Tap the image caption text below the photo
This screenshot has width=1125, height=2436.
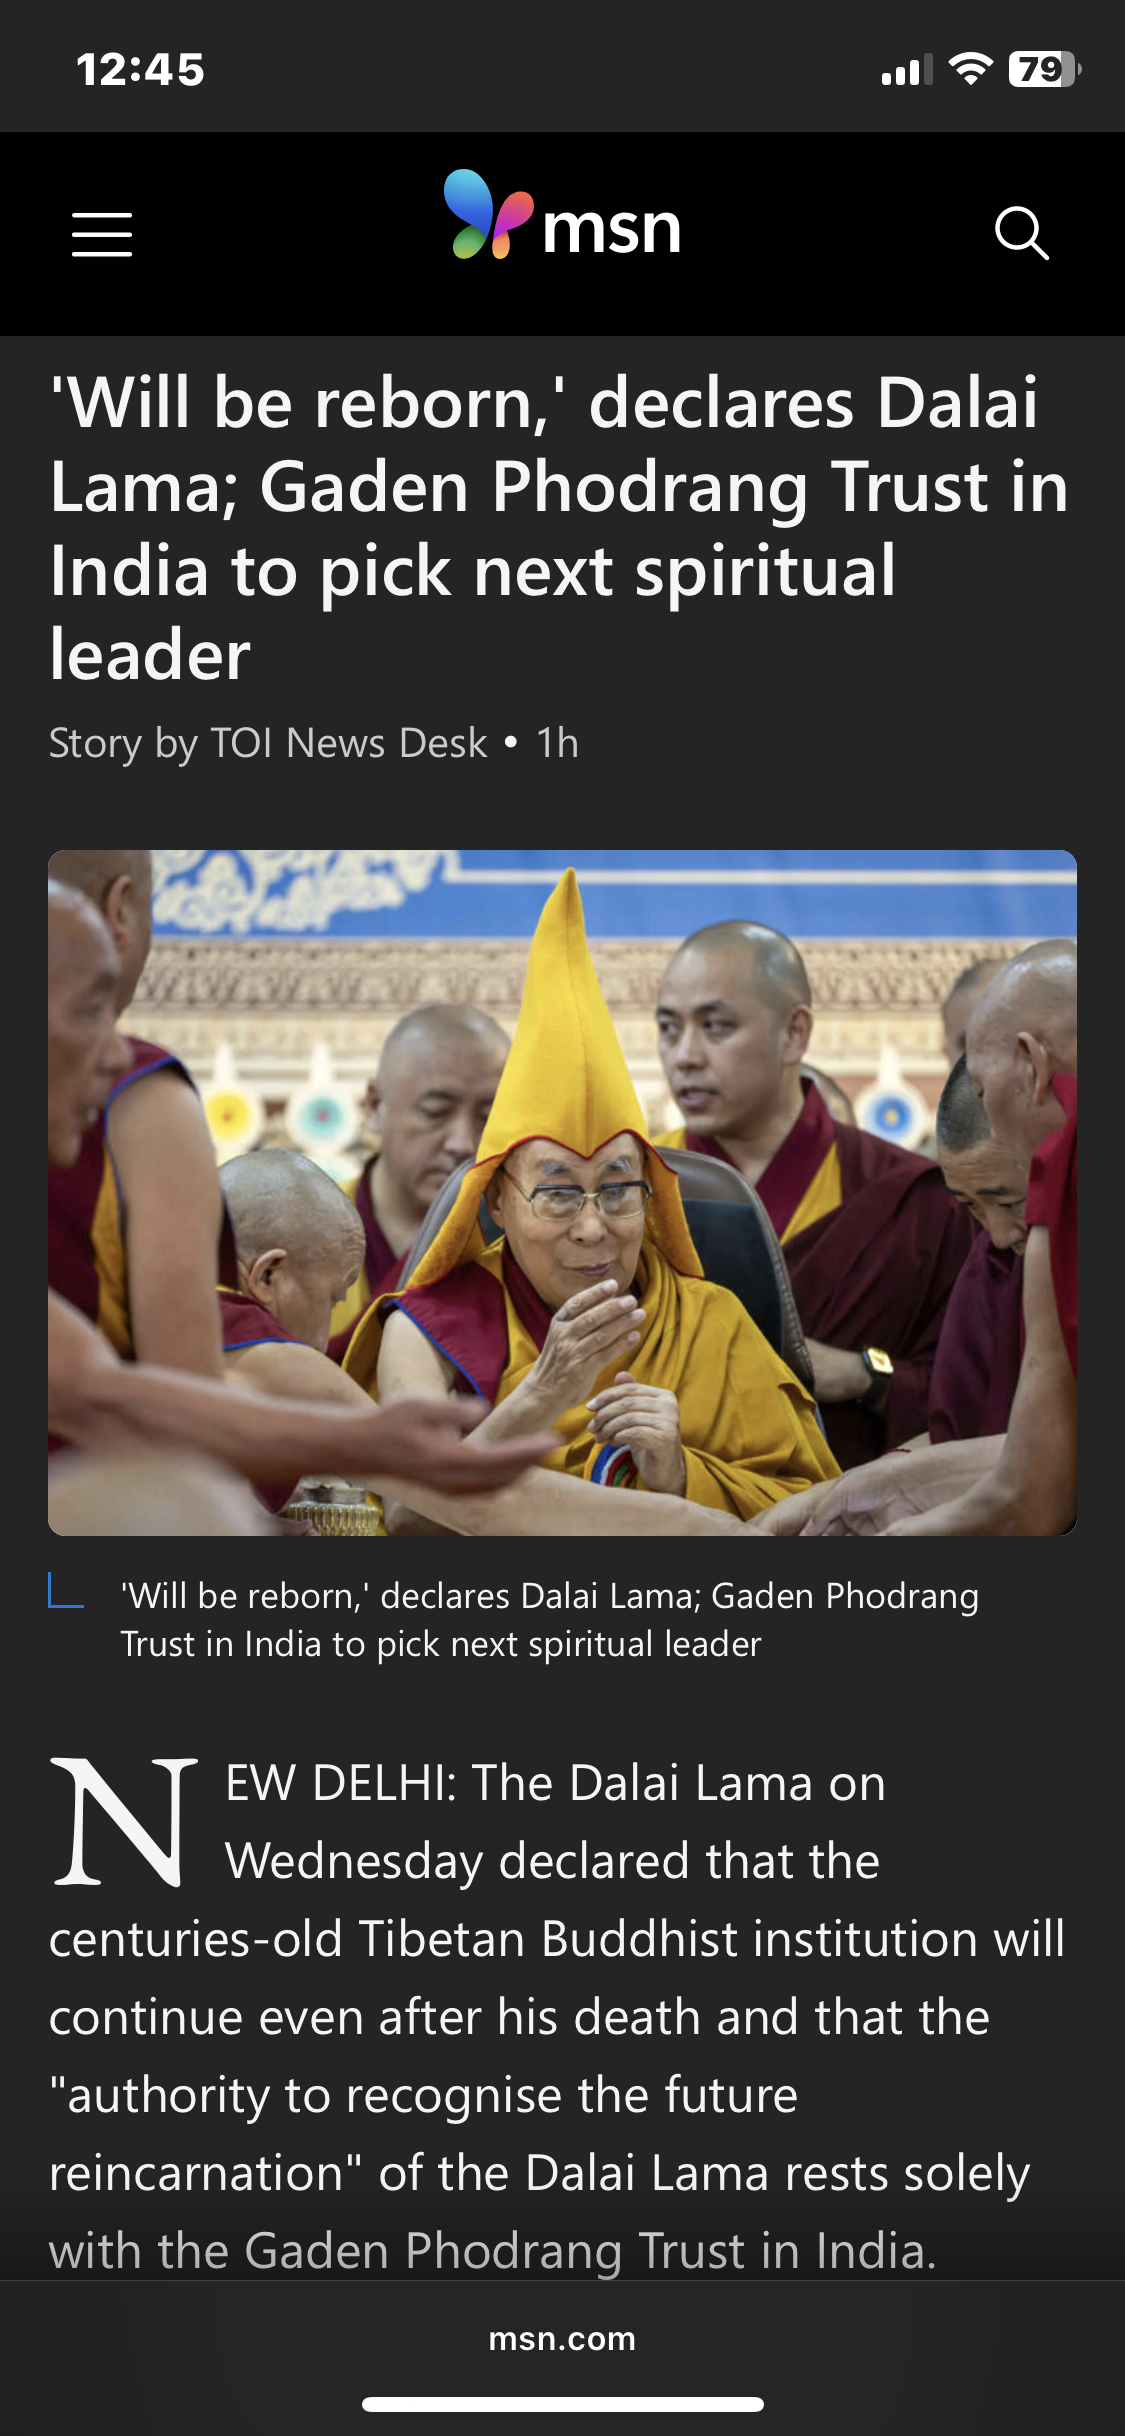coord(549,1619)
